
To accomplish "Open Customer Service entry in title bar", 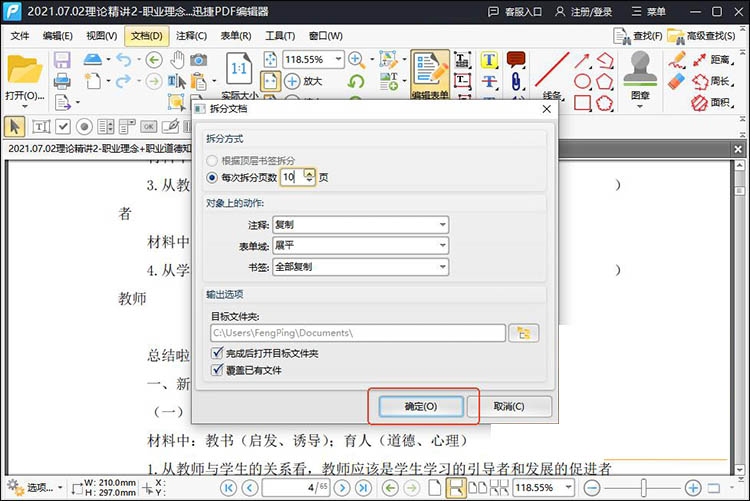I will click(515, 11).
